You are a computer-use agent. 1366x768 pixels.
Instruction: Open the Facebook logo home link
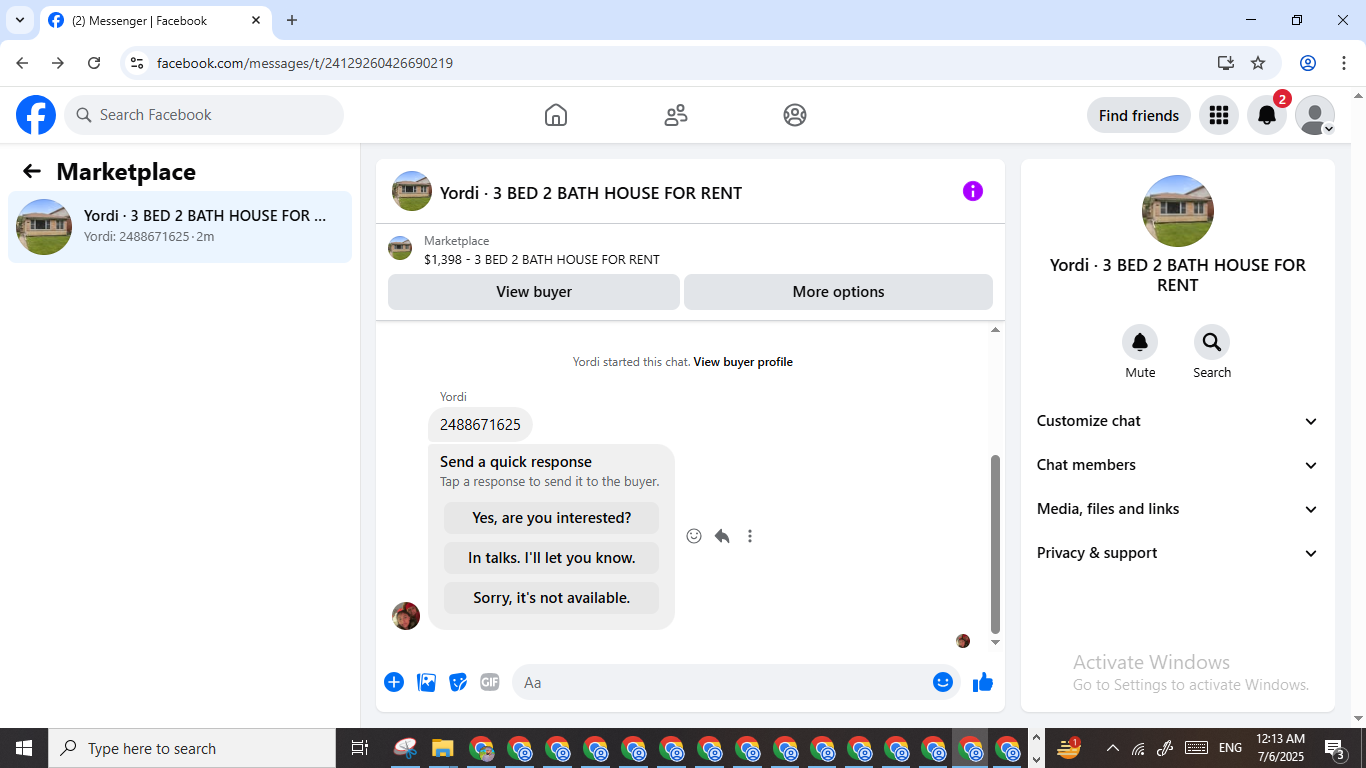point(36,115)
